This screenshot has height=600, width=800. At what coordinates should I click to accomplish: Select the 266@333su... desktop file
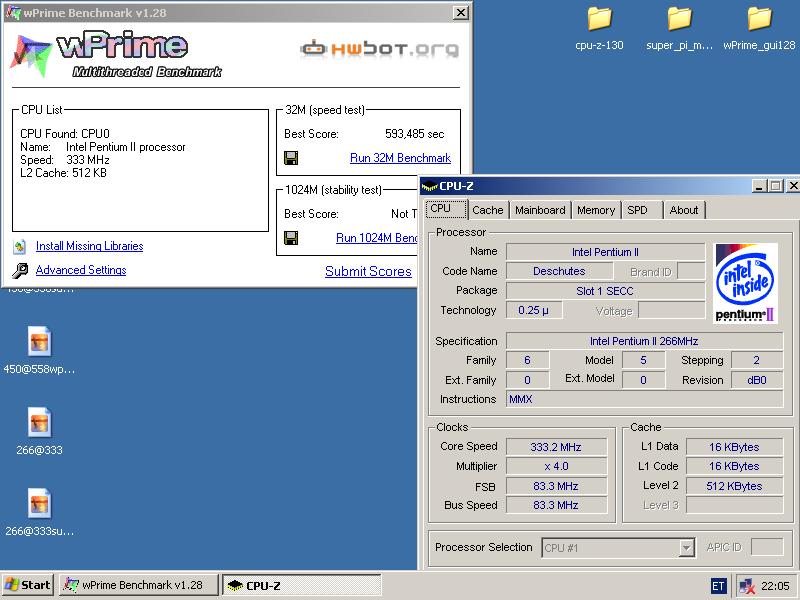39,512
